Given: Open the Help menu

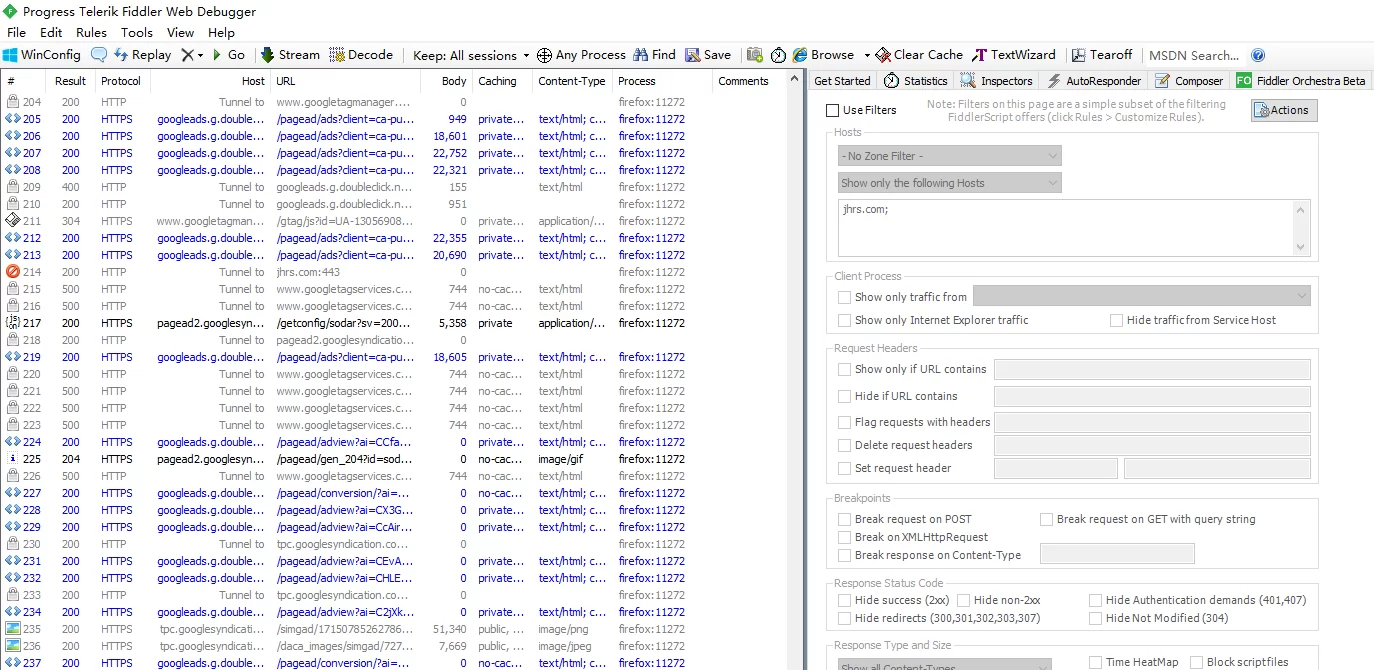Looking at the screenshot, I should [x=222, y=33].
